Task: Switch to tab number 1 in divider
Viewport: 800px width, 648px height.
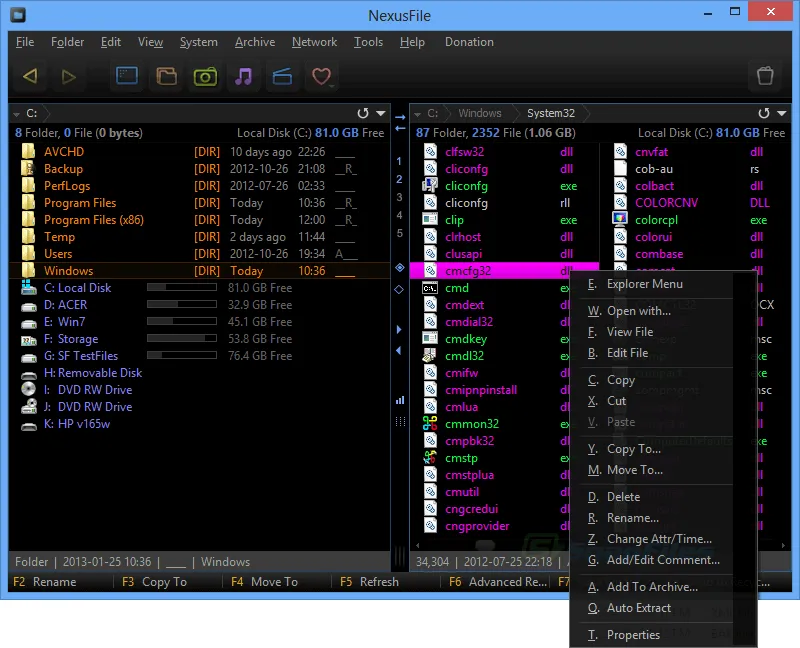Action: (x=399, y=161)
